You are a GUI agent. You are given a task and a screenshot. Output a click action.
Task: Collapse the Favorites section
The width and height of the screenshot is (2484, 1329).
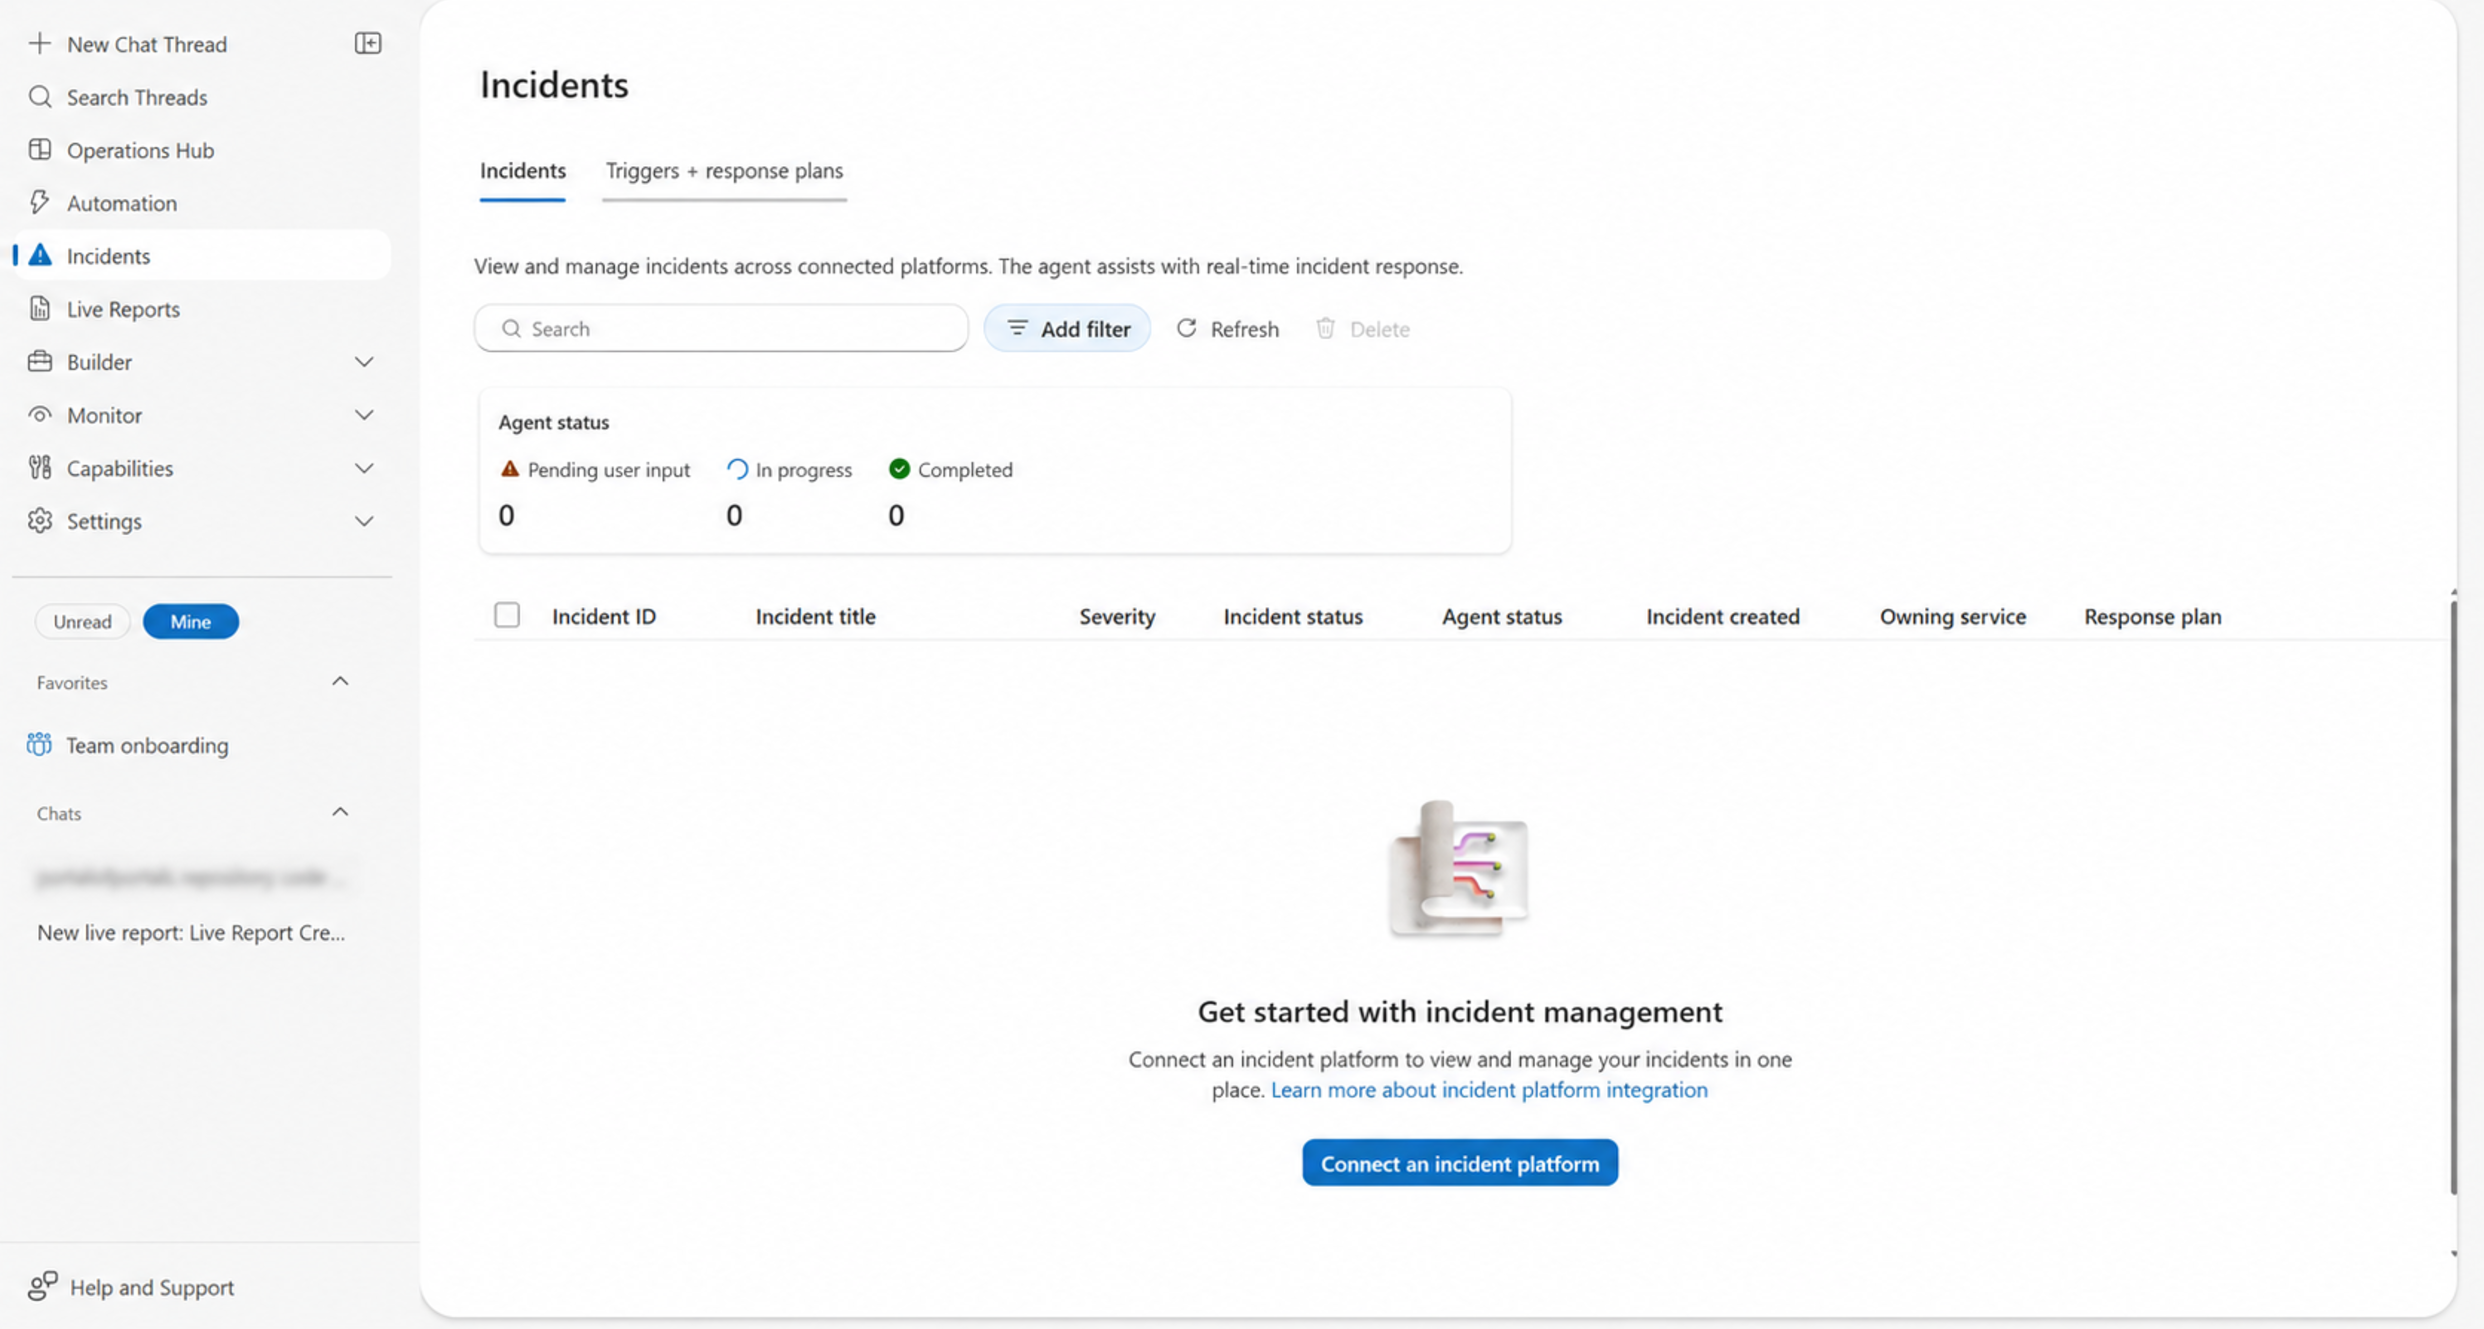click(340, 681)
